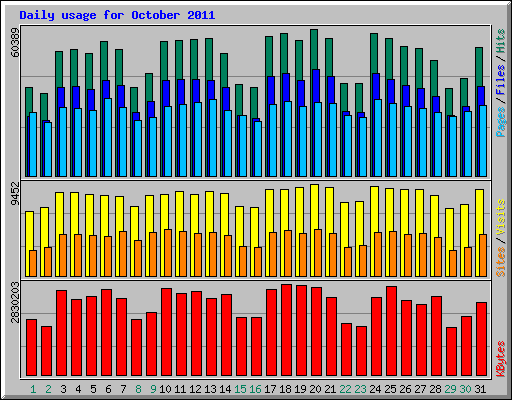
Task: Select the red KBytes bar for day 25
Action: (x=391, y=331)
